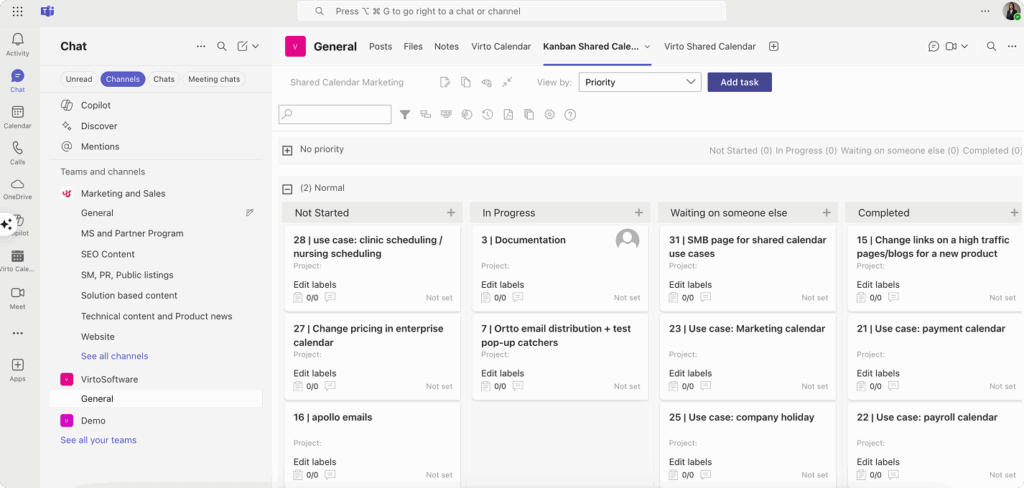The width and height of the screenshot is (1024, 488).
Task: Click the collapse arrows icon near View by
Action: [x=507, y=82]
